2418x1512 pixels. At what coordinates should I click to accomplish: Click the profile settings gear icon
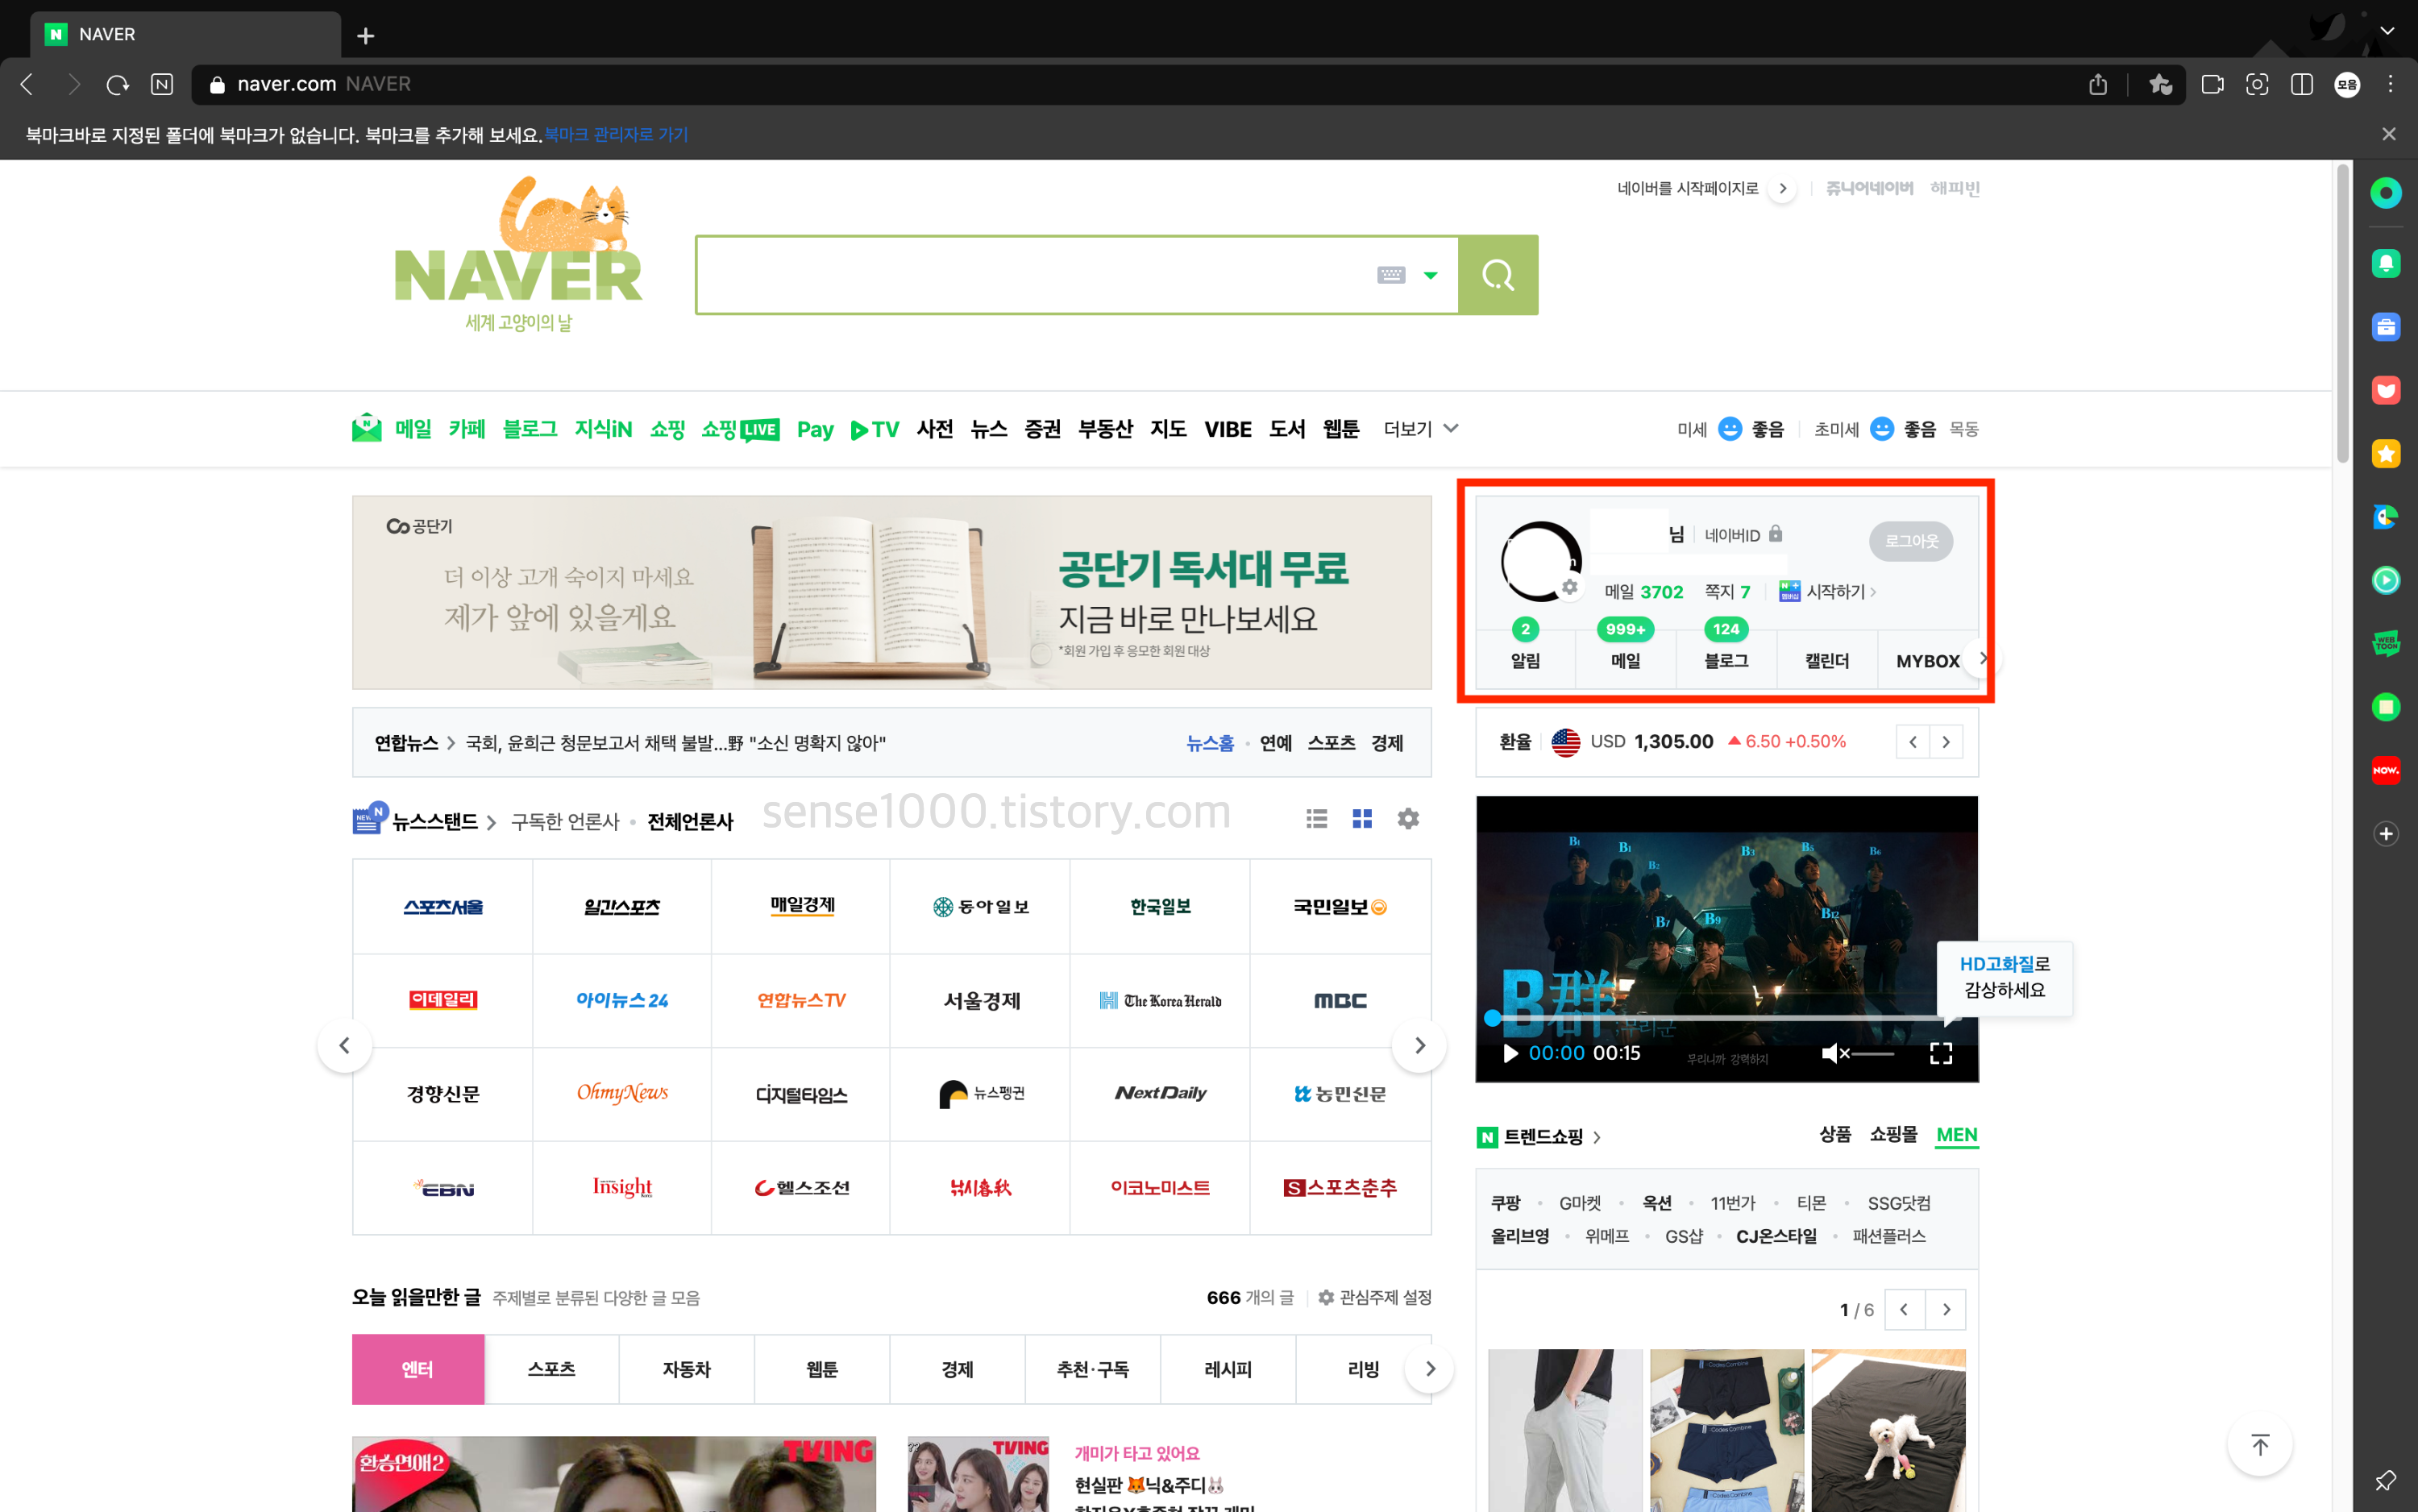[x=1570, y=588]
